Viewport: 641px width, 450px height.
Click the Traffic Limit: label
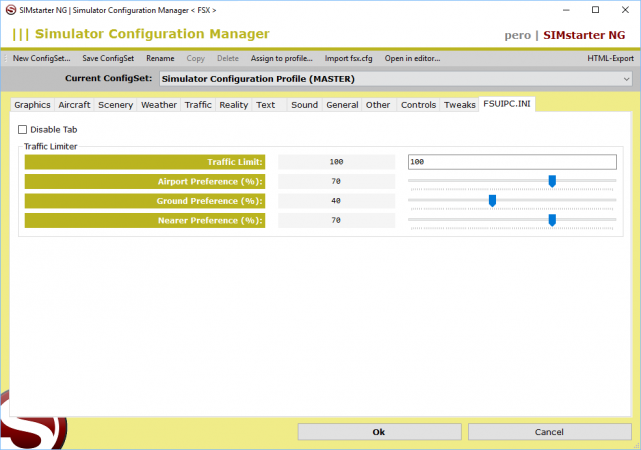[x=145, y=162]
